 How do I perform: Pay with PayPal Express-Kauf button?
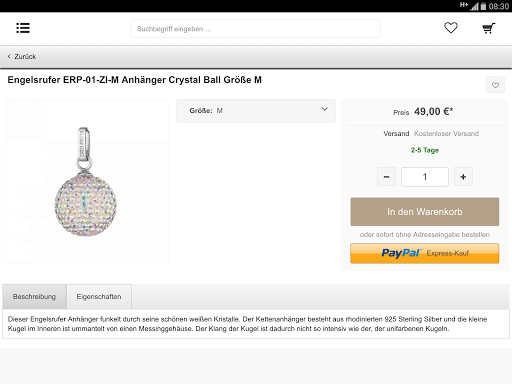425,253
